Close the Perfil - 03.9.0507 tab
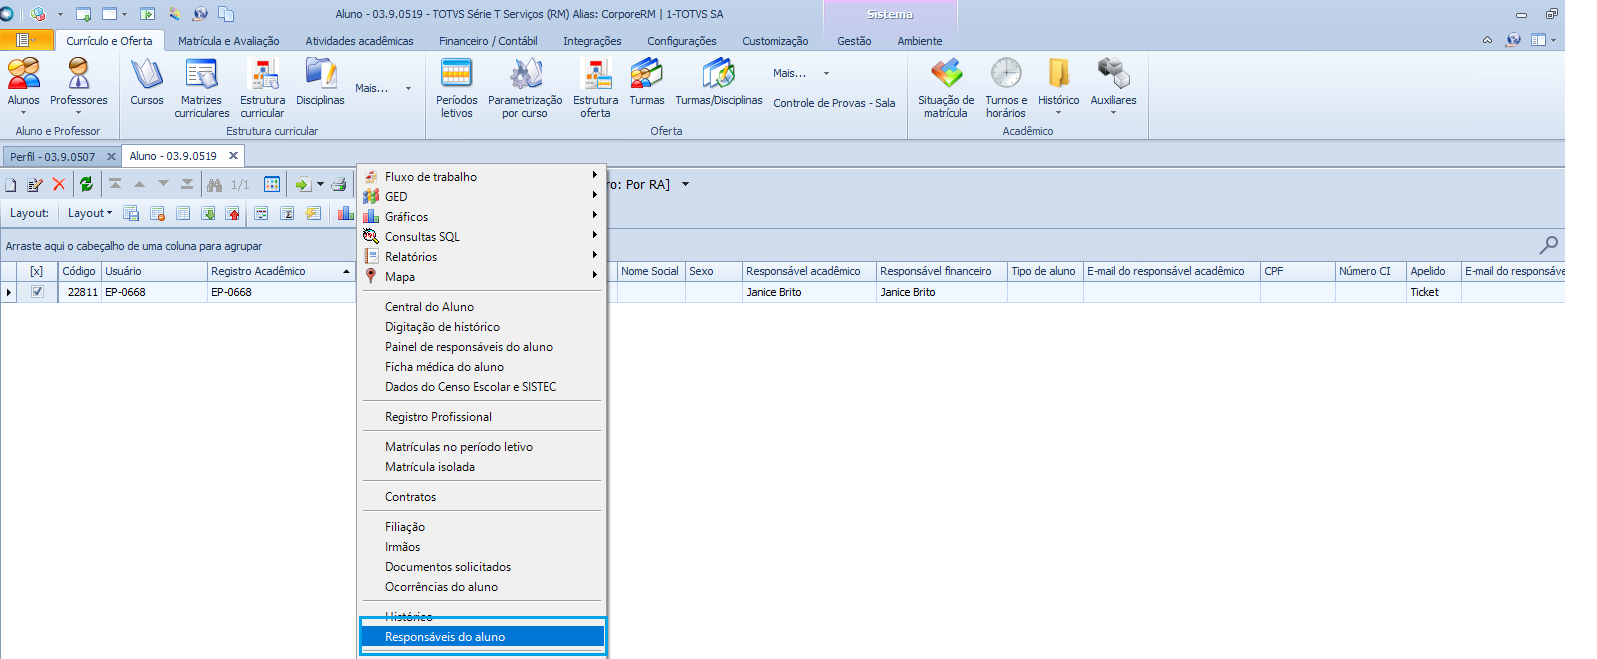The image size is (1597, 659). pyautogui.click(x=111, y=157)
